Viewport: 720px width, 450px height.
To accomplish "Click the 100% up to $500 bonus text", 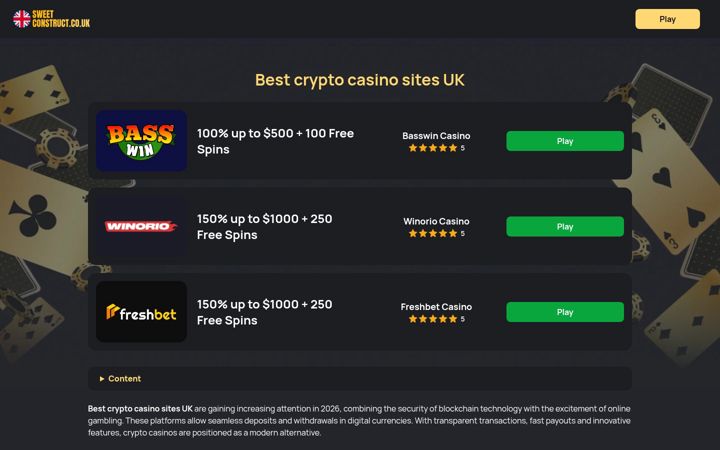I will click(x=276, y=141).
